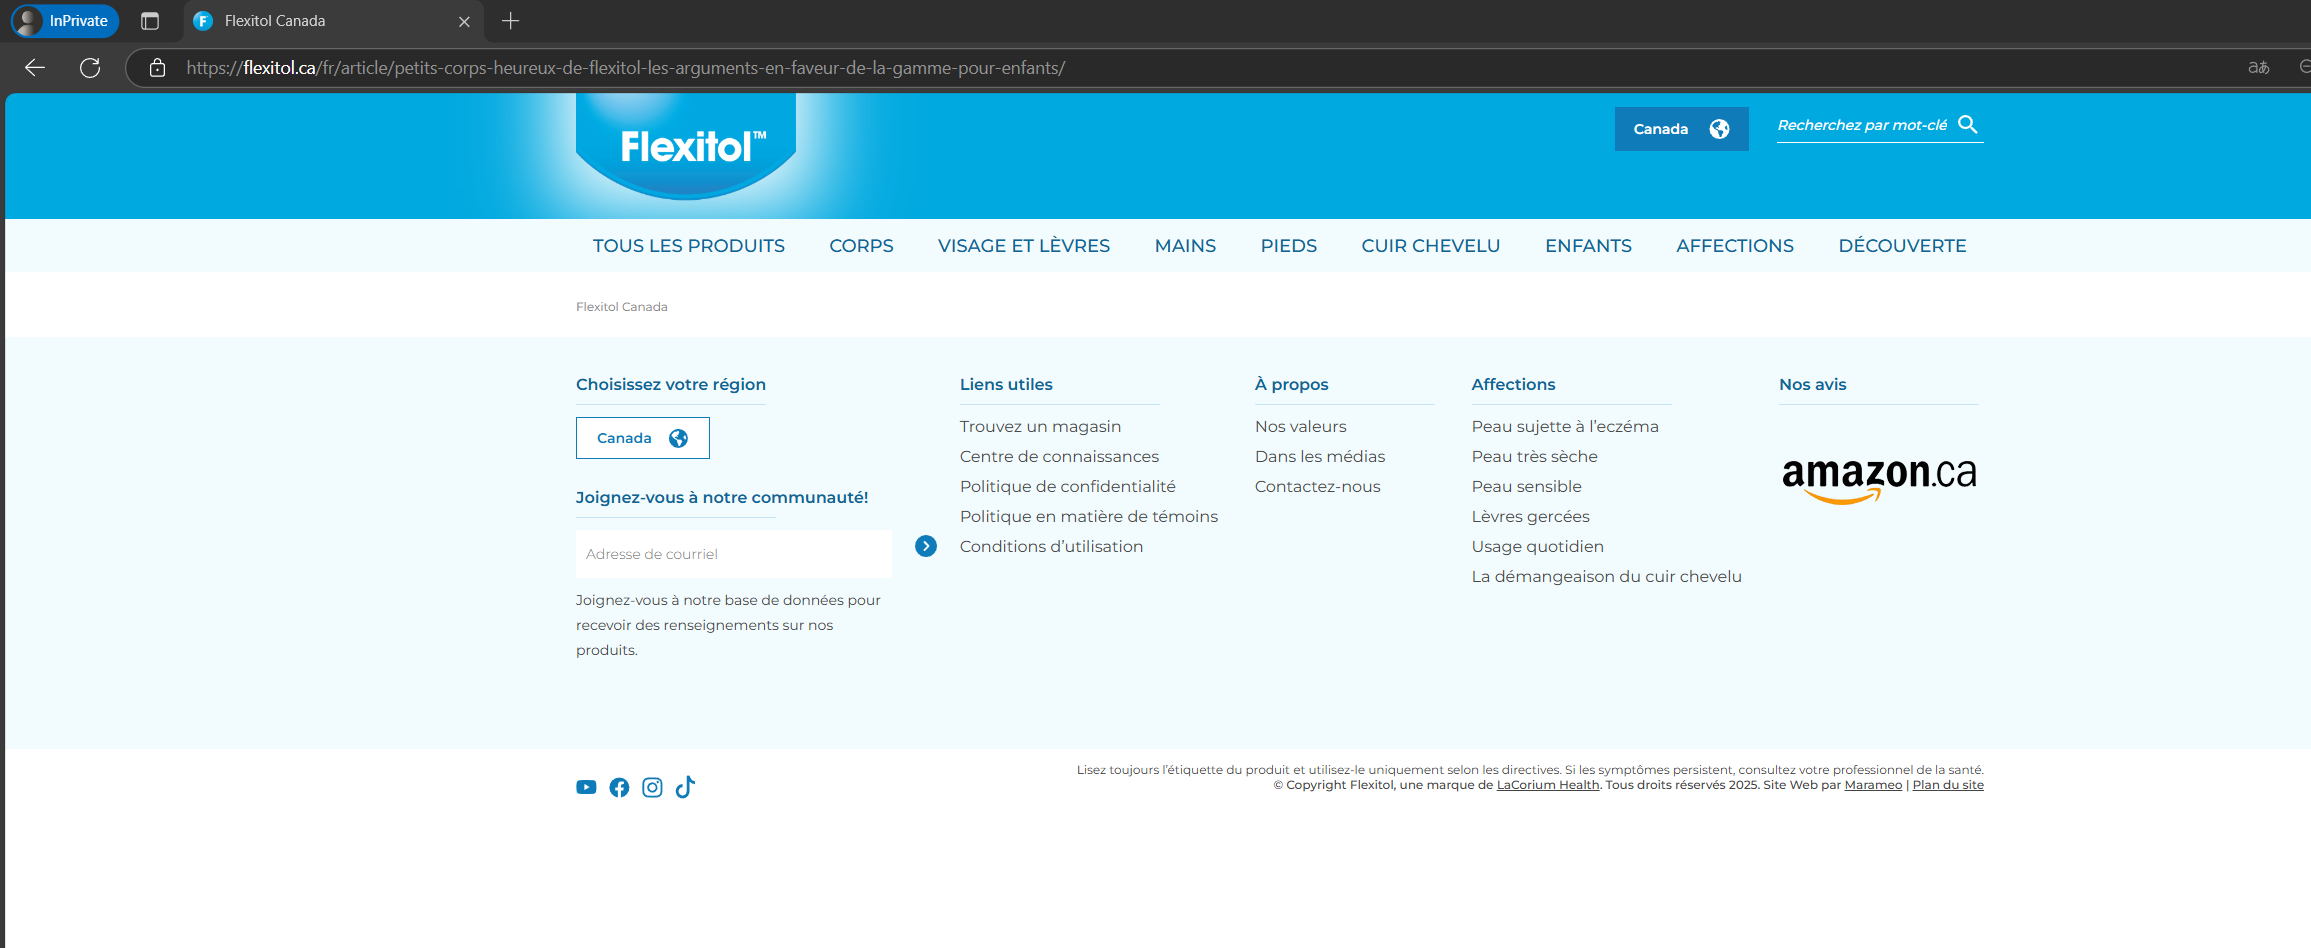Open the TikTok social link

685,787
